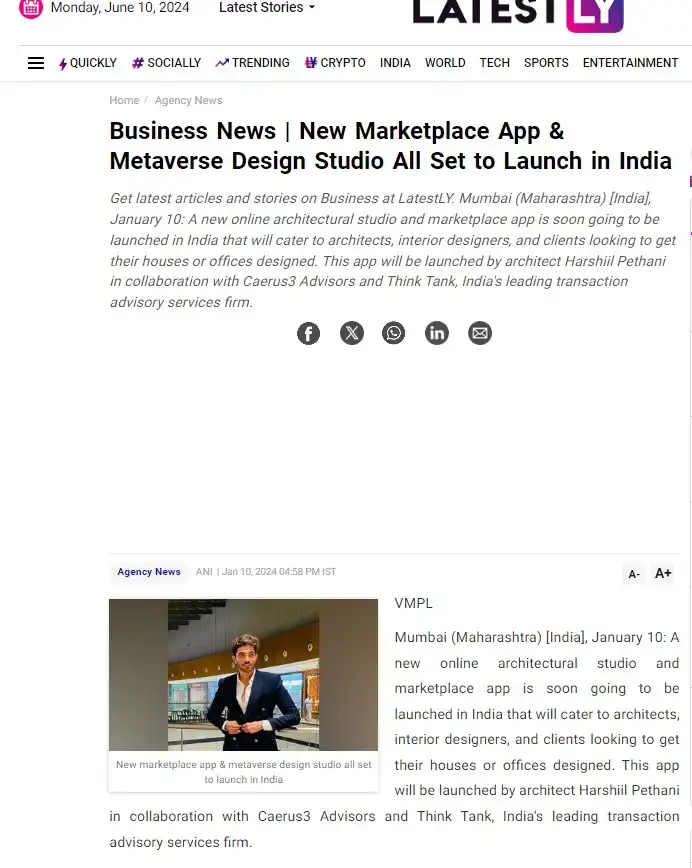Expand the Latest Stories dropdown

tap(267, 8)
